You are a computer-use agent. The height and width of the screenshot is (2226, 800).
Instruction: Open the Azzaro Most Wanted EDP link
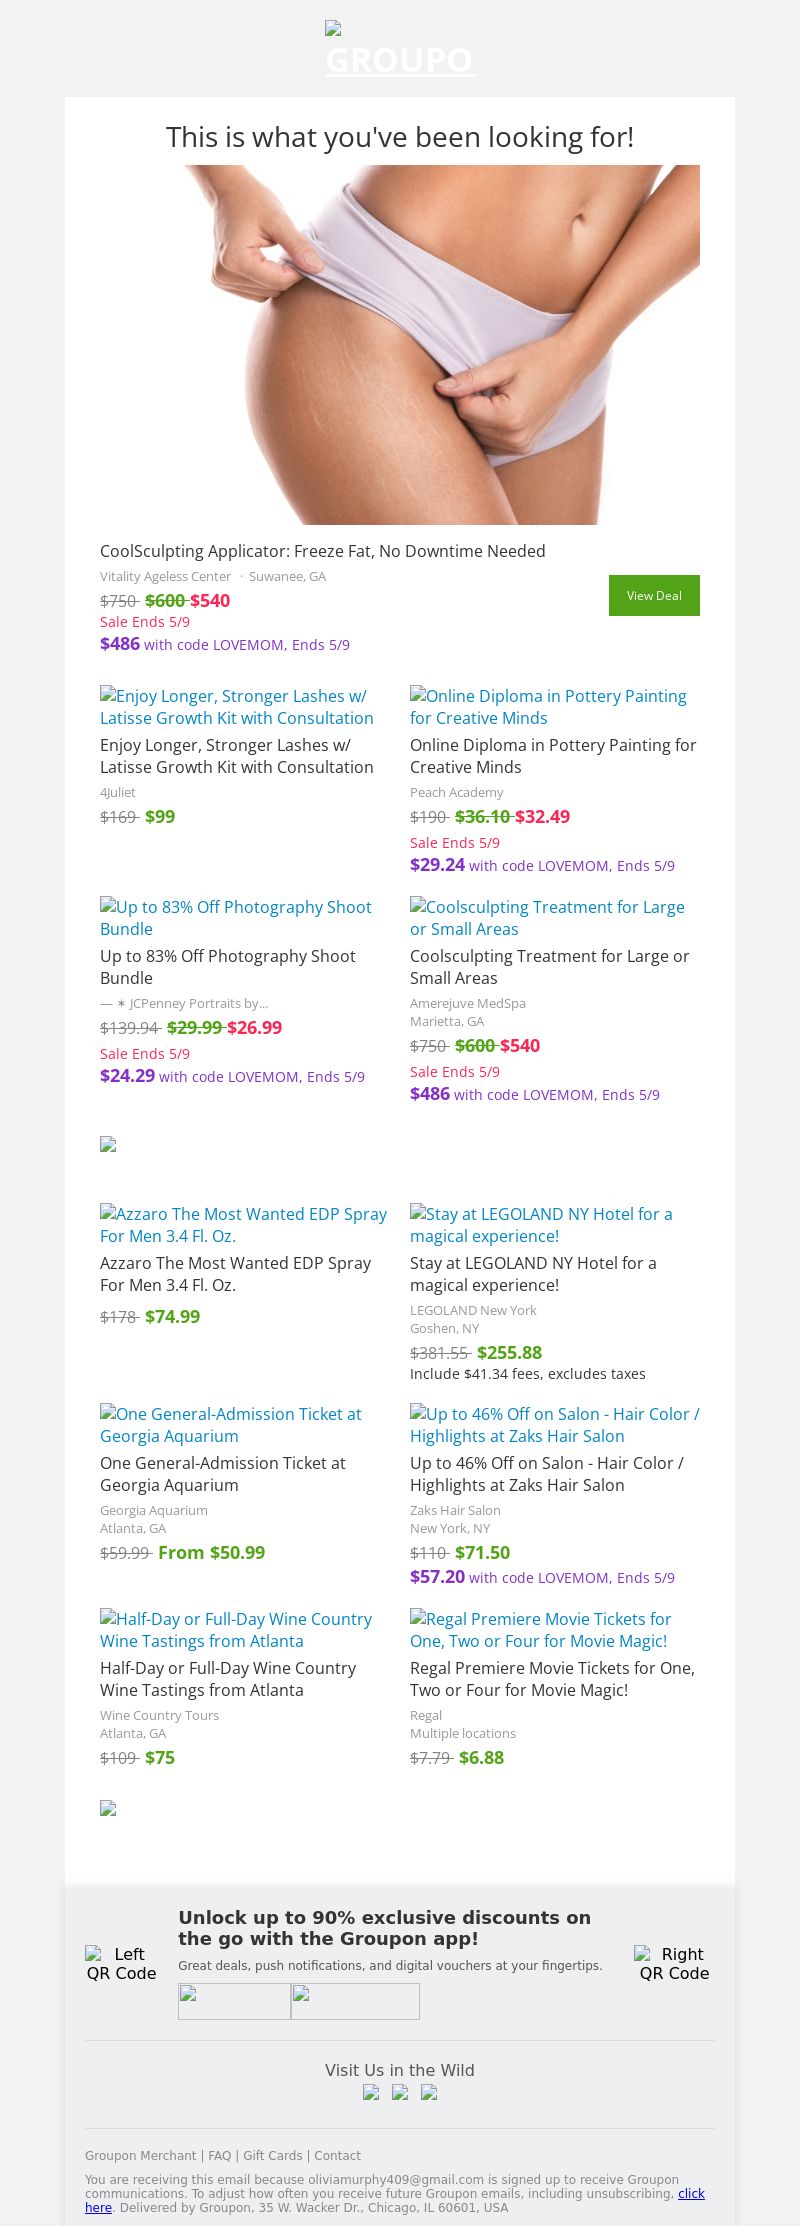pyautogui.click(x=243, y=1225)
